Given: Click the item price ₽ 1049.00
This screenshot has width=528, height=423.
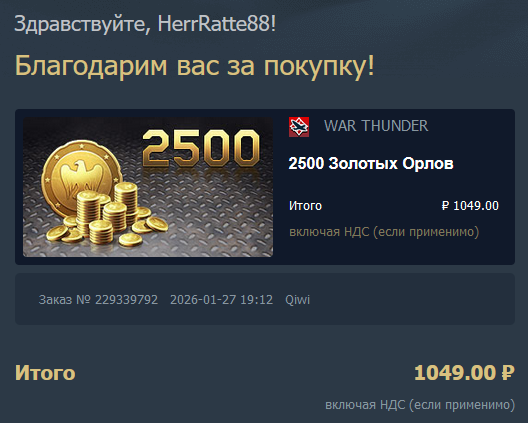Looking at the screenshot, I should coord(470,206).
